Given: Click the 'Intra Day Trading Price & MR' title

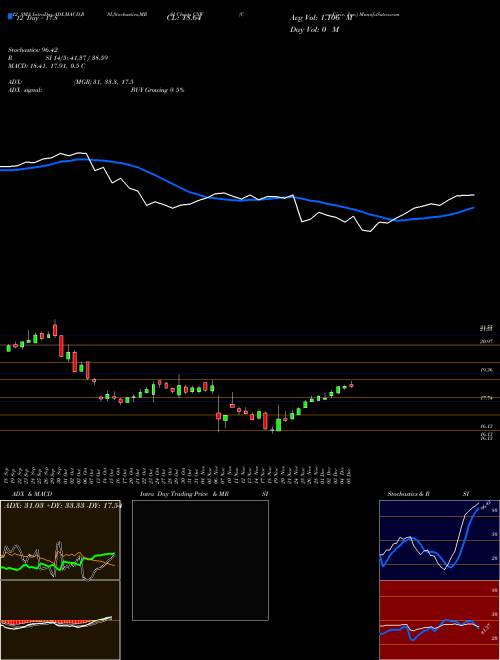Looking at the screenshot, I should pyautogui.click(x=184, y=494).
